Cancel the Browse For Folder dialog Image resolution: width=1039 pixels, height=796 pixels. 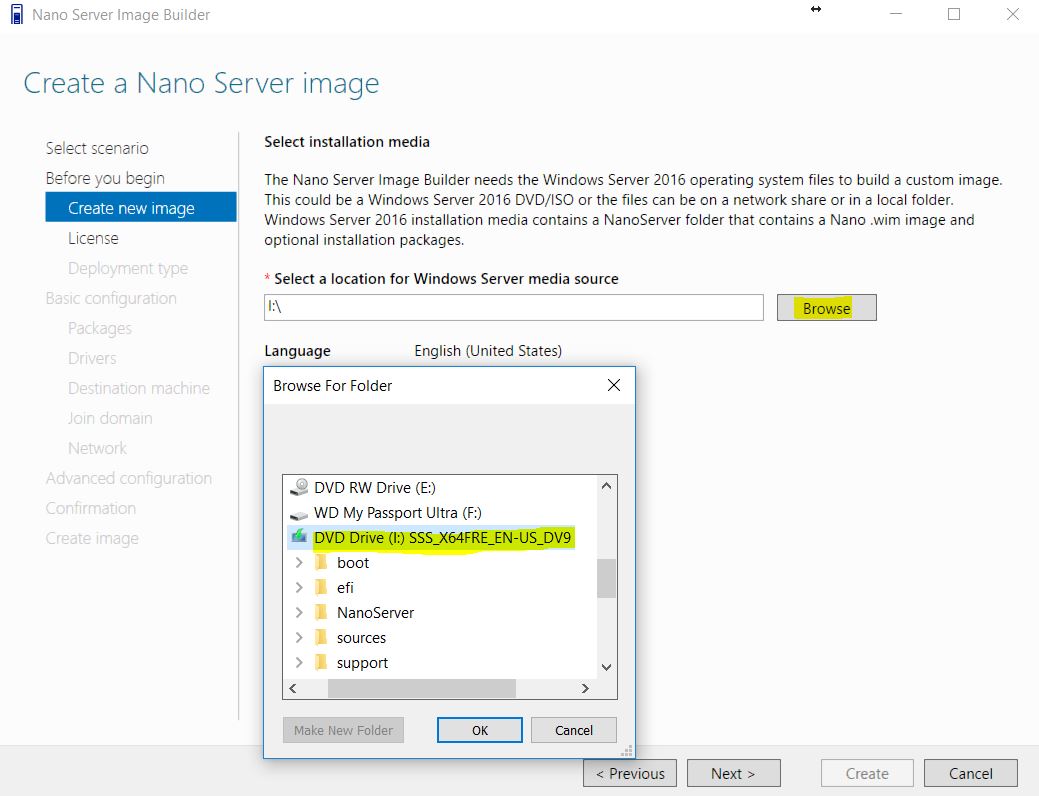pos(574,730)
